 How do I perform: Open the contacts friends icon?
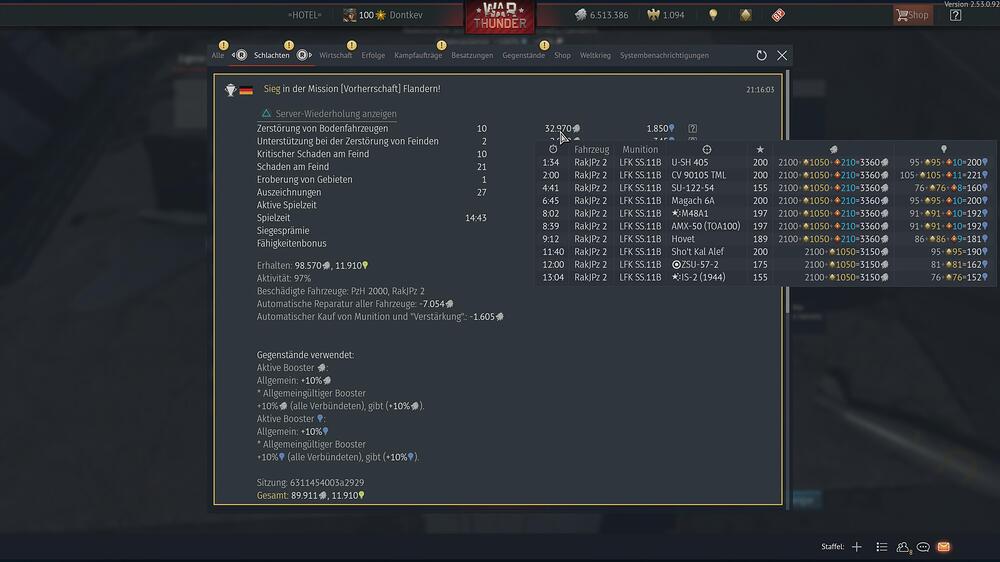(x=902, y=547)
